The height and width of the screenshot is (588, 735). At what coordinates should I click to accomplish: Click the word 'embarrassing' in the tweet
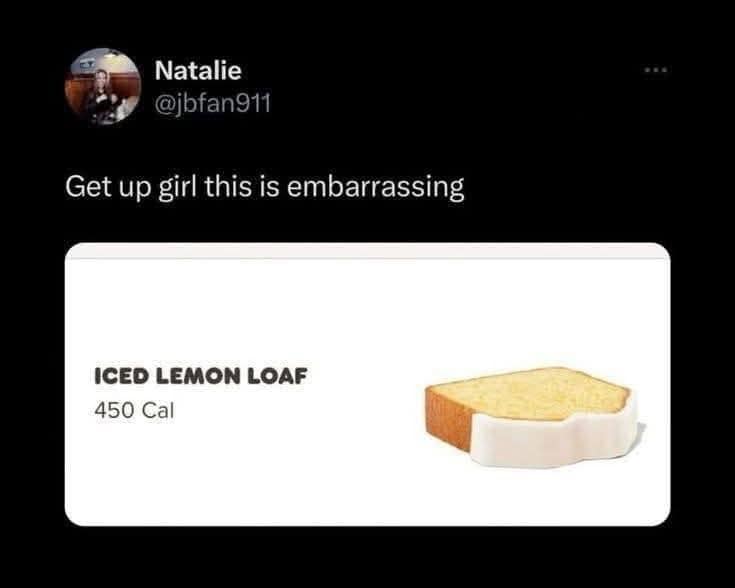(375, 188)
